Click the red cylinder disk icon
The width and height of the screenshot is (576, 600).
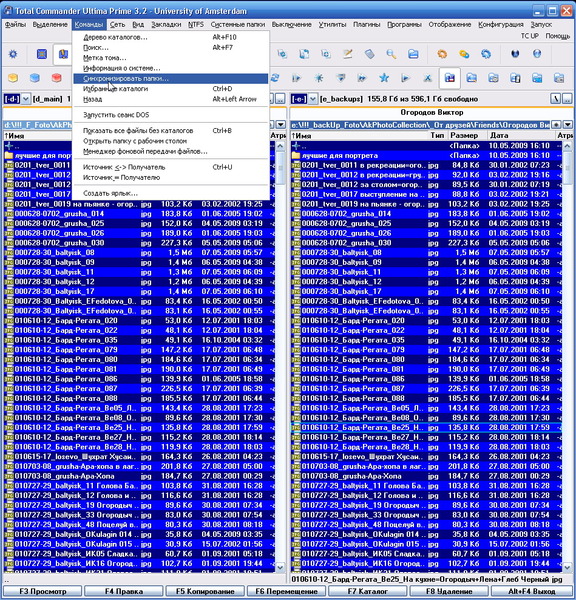[57, 78]
